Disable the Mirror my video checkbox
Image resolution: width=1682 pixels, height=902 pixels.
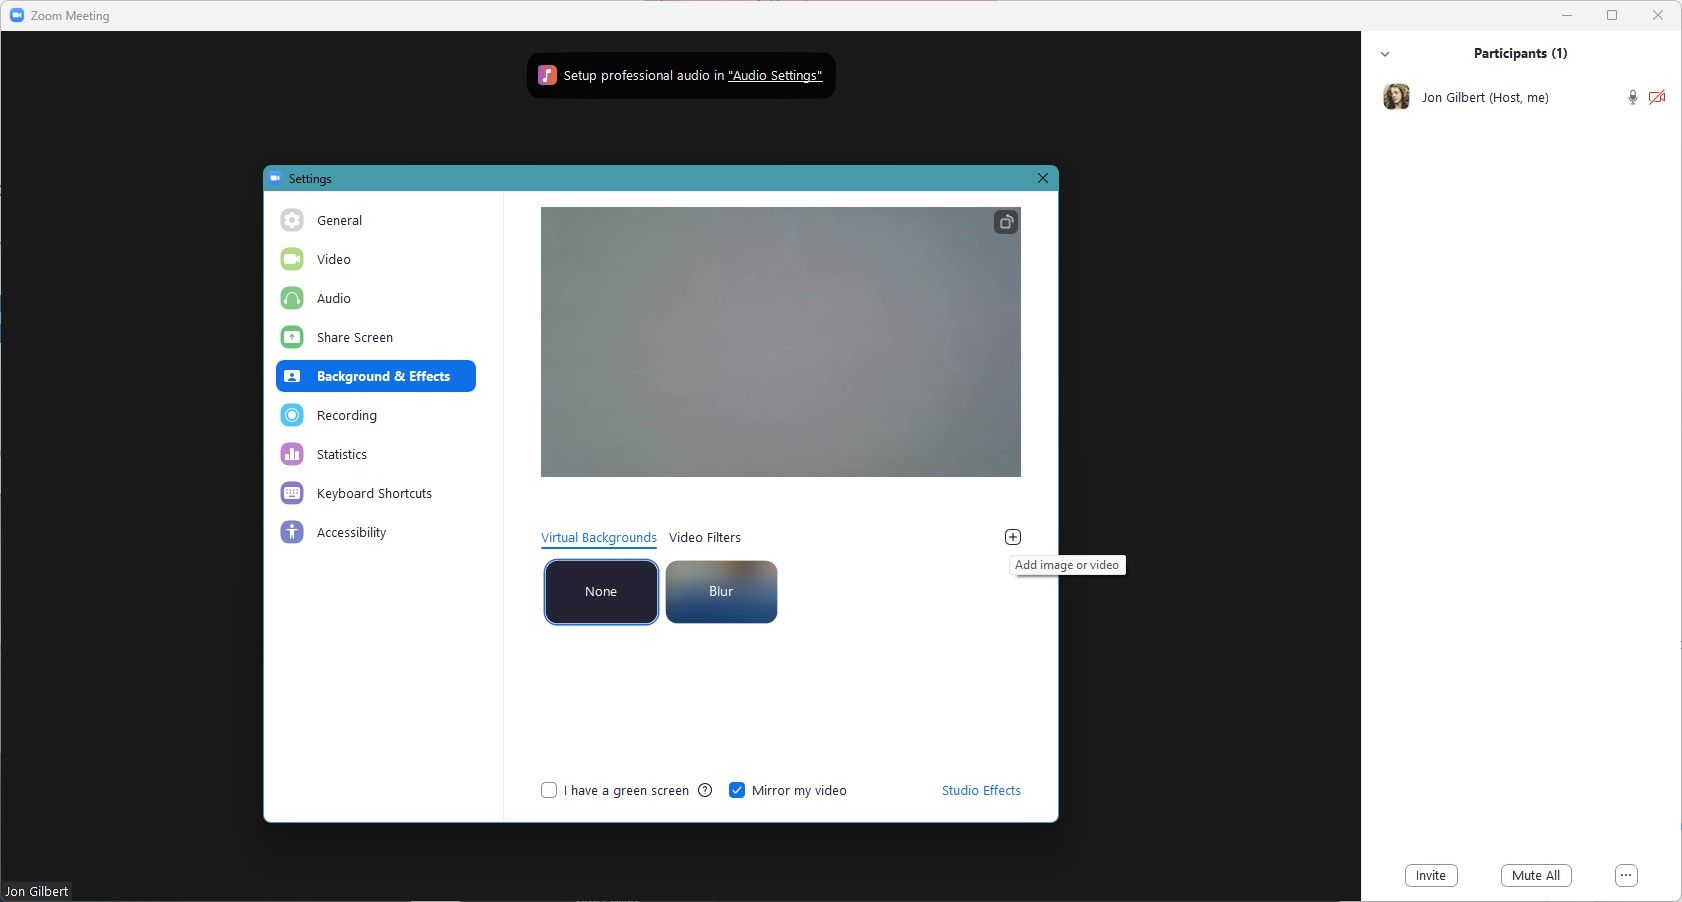pyautogui.click(x=737, y=790)
